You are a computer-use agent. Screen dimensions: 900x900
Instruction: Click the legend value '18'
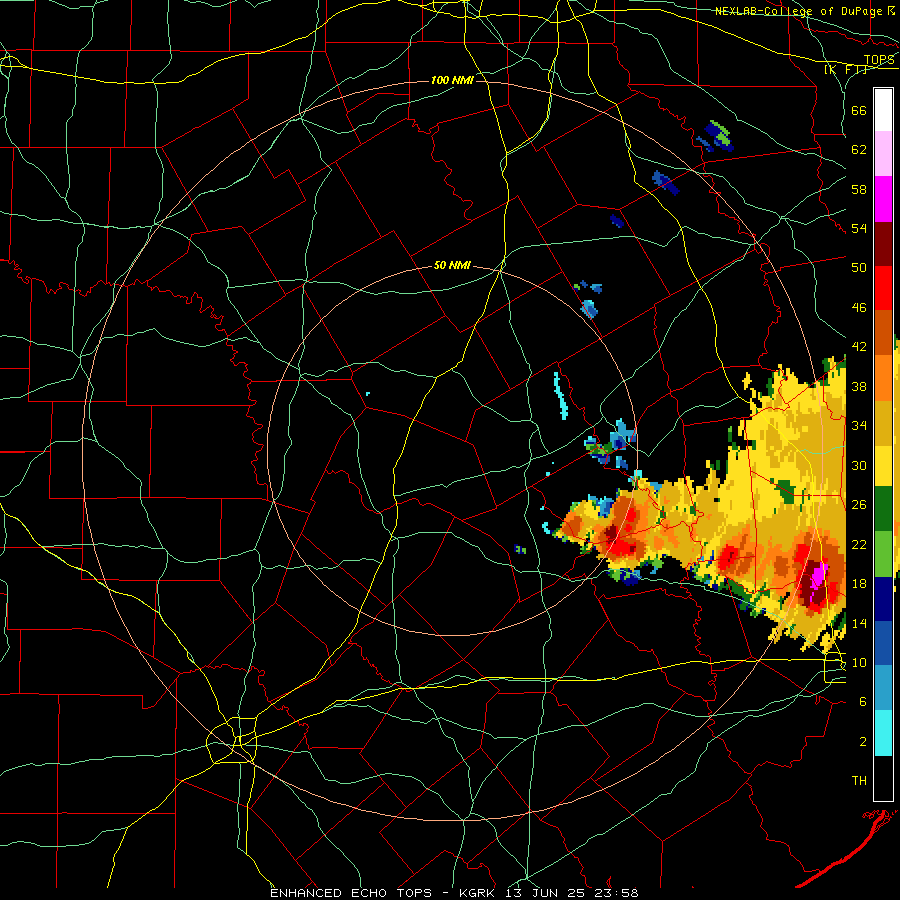[x=859, y=584]
